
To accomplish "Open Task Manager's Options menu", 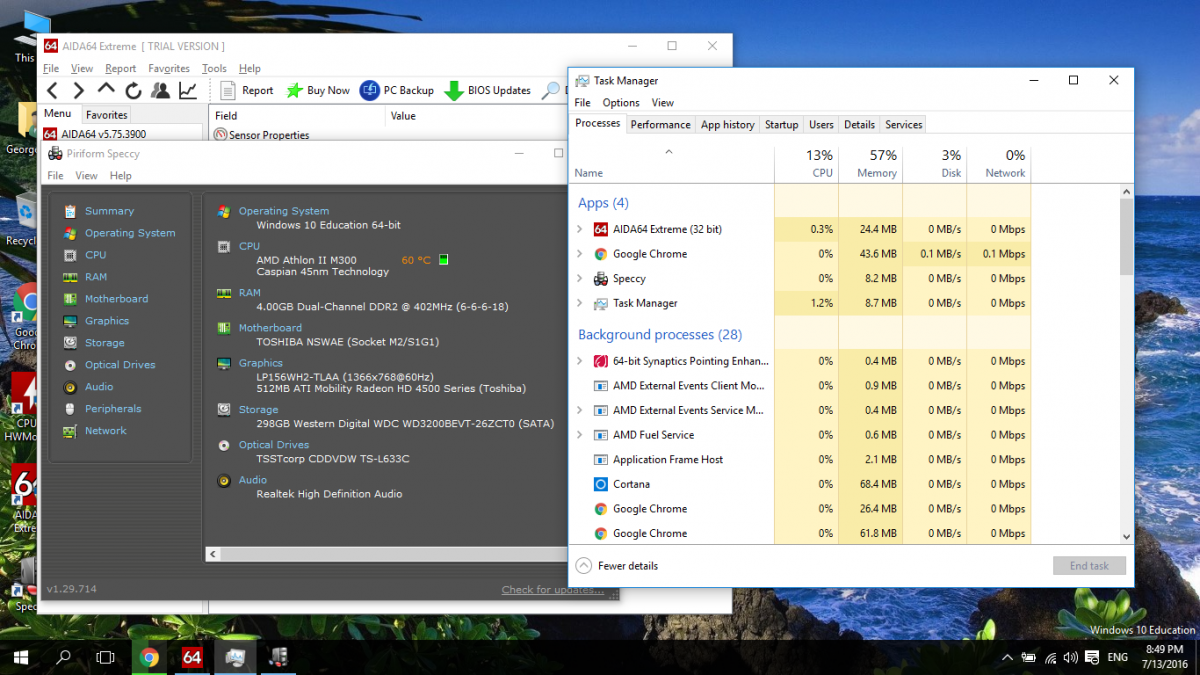I will [621, 103].
